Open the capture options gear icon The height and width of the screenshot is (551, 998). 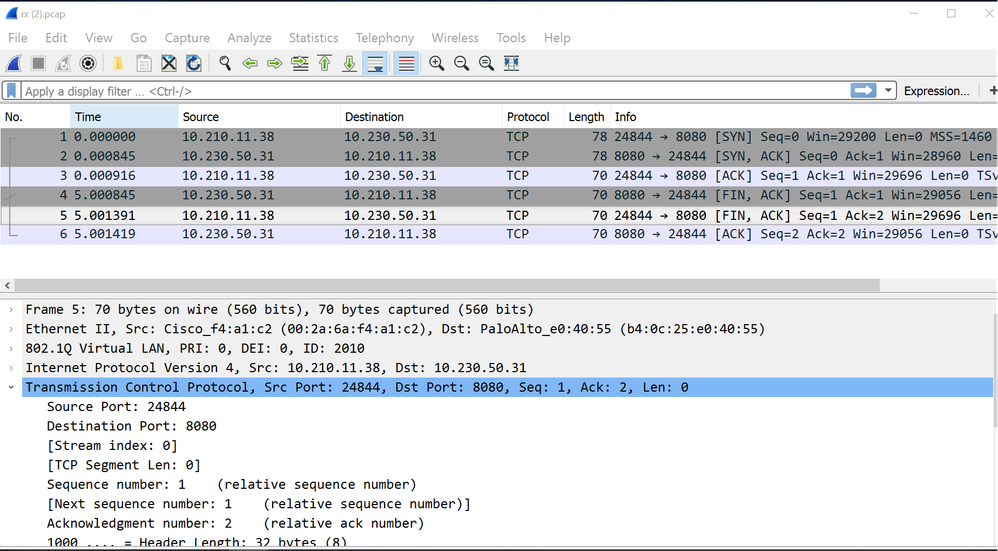coord(88,63)
